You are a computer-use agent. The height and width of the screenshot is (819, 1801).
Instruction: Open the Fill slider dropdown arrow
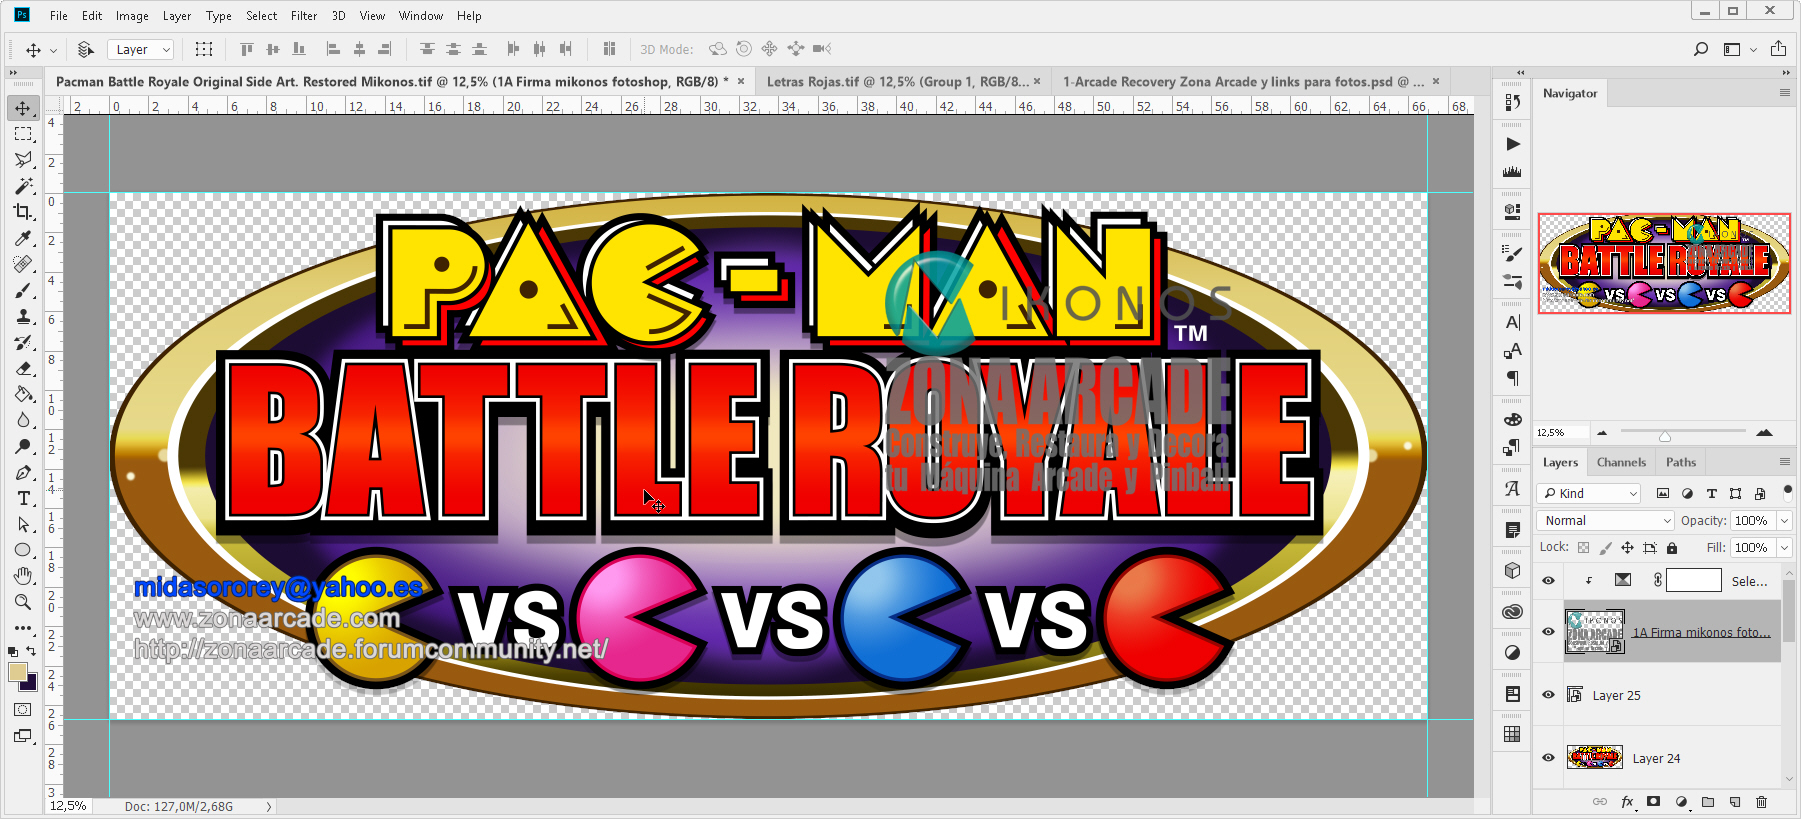[1784, 548]
